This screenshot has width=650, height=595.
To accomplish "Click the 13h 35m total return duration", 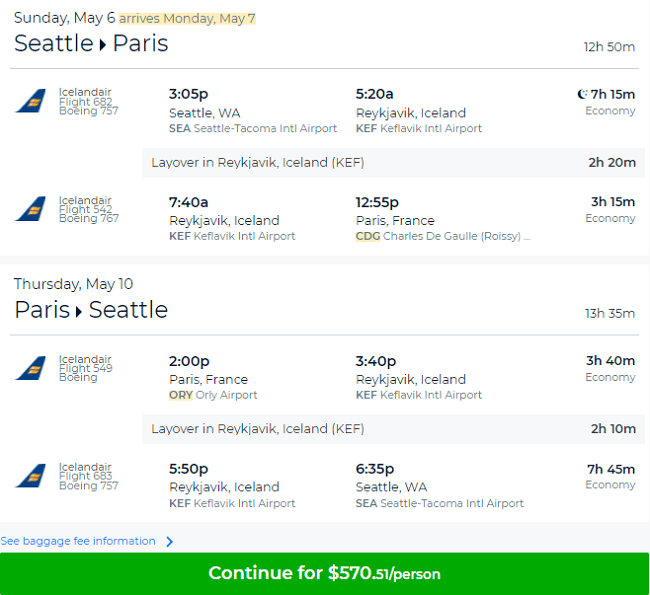I will (x=610, y=313).
